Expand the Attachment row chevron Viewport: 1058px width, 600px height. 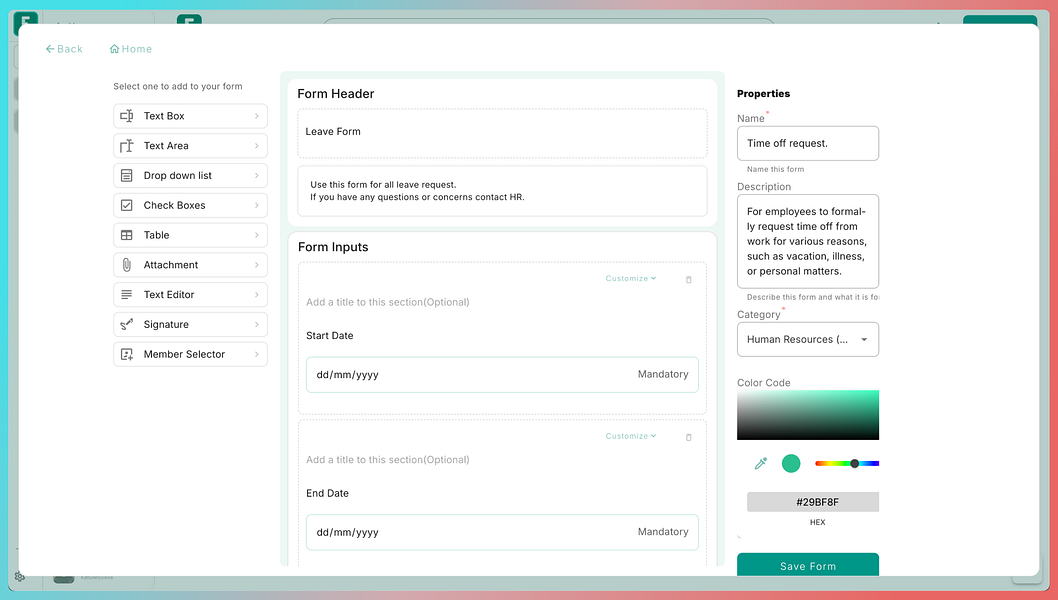(x=256, y=265)
